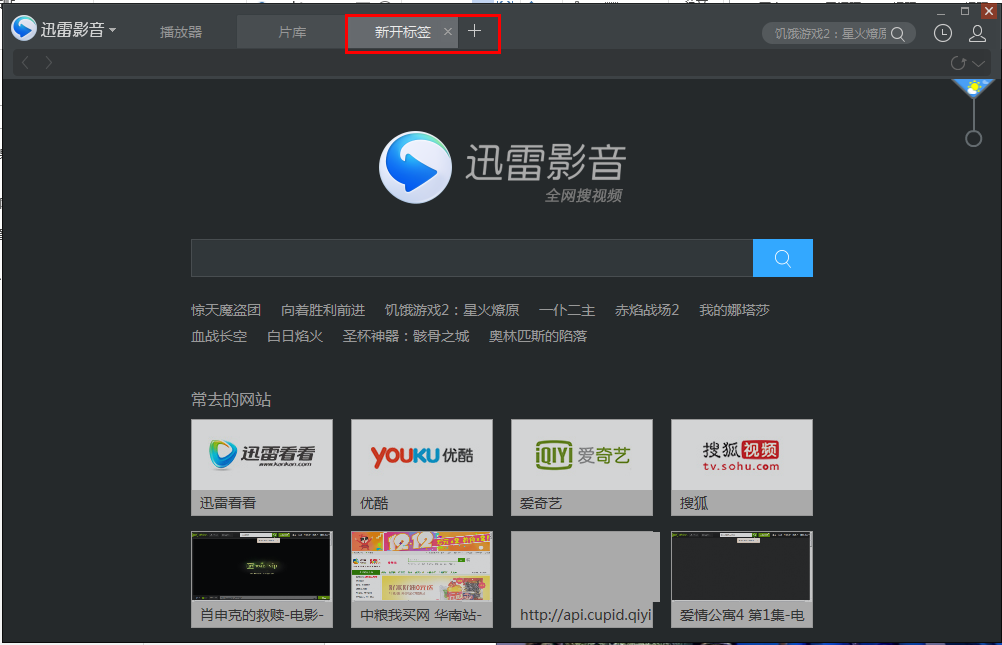
Task: Select the 新开标签 tab
Action: pyautogui.click(x=403, y=32)
